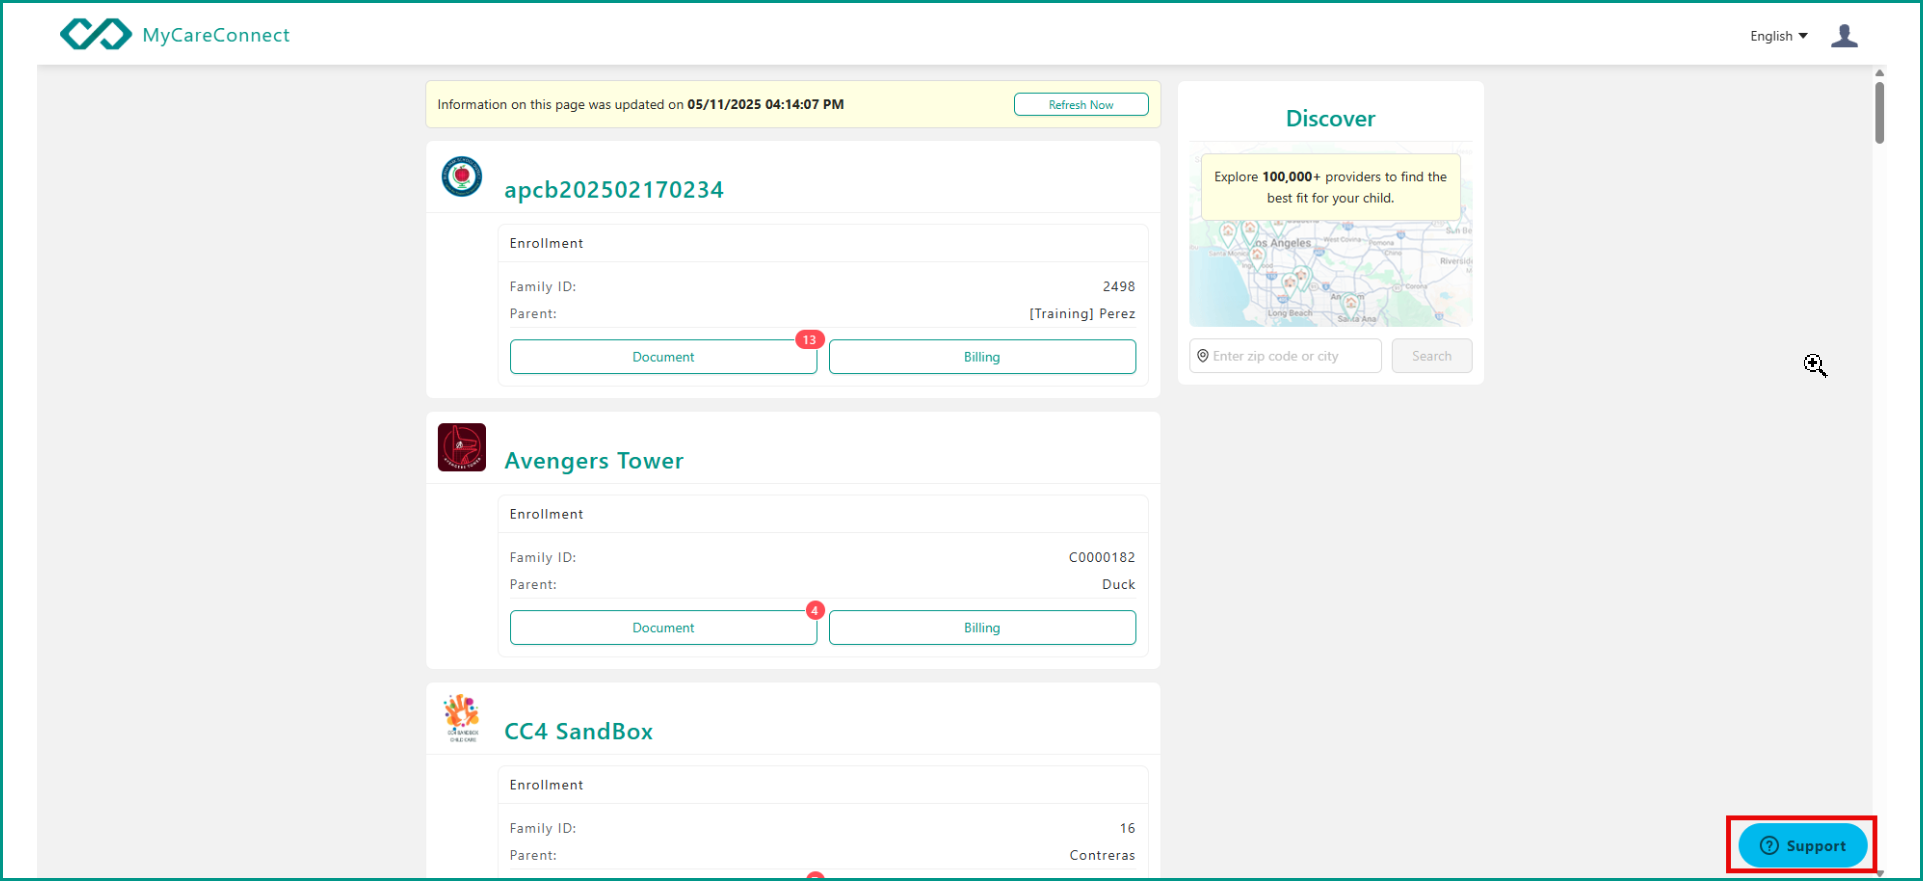Click the apcb202502170234 provider logo
The width and height of the screenshot is (1923, 881).
(462, 177)
